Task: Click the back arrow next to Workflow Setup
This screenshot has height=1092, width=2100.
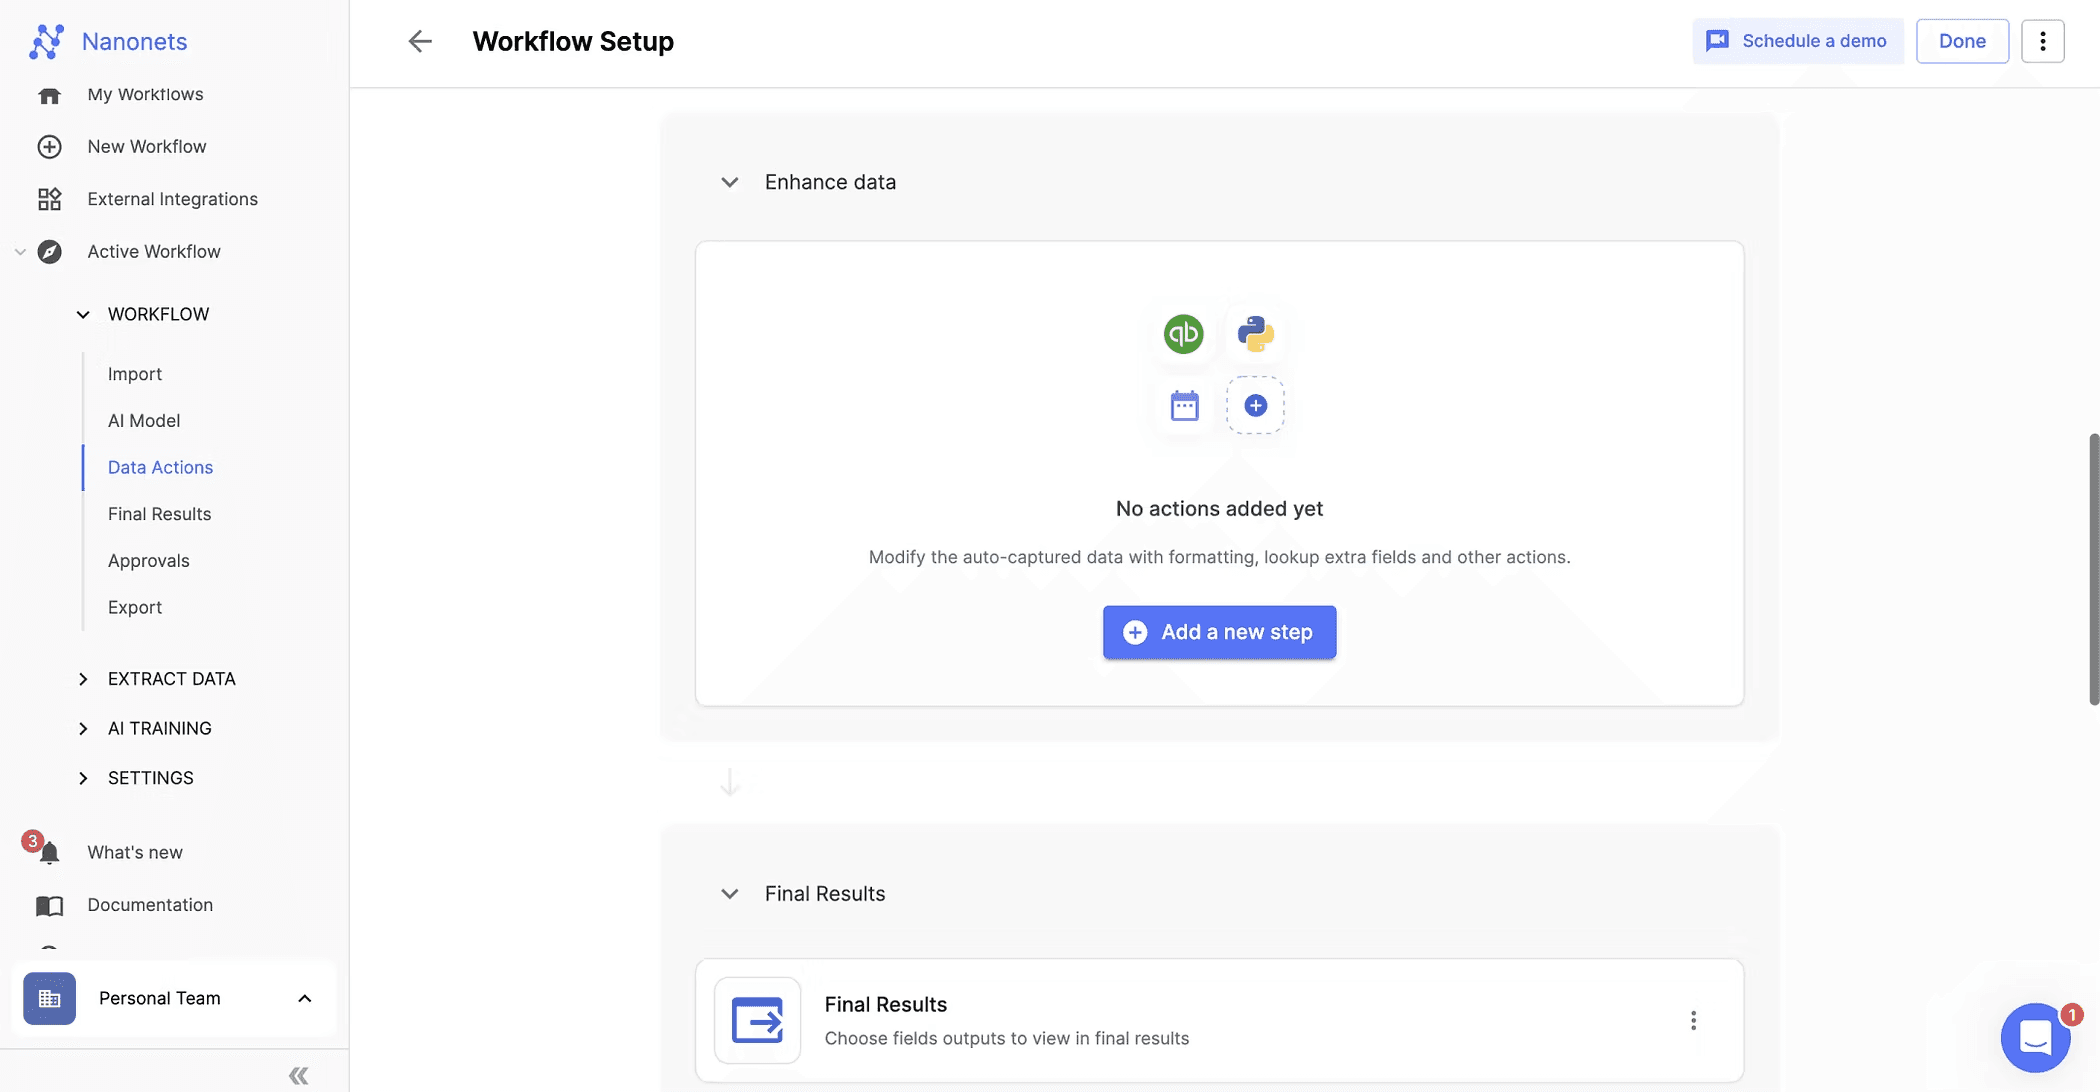Action: click(420, 41)
